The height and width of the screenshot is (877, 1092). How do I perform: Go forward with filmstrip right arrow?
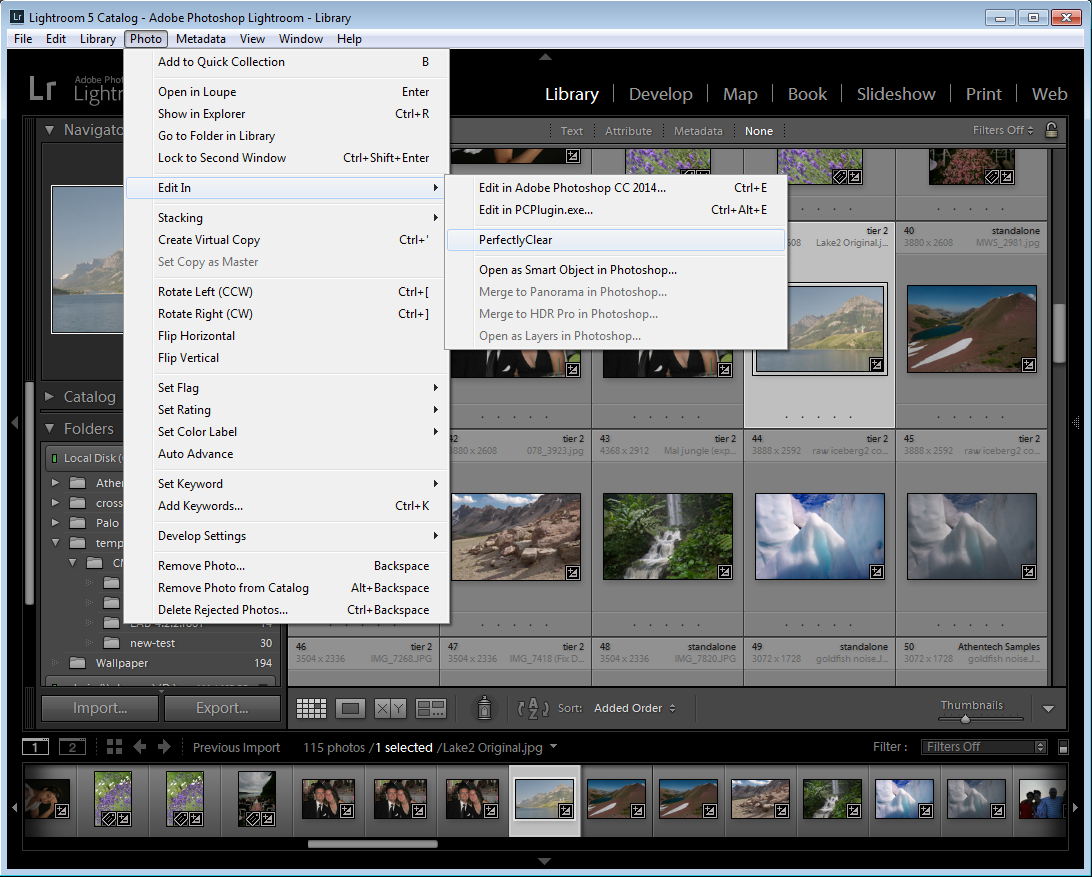click(x=164, y=747)
